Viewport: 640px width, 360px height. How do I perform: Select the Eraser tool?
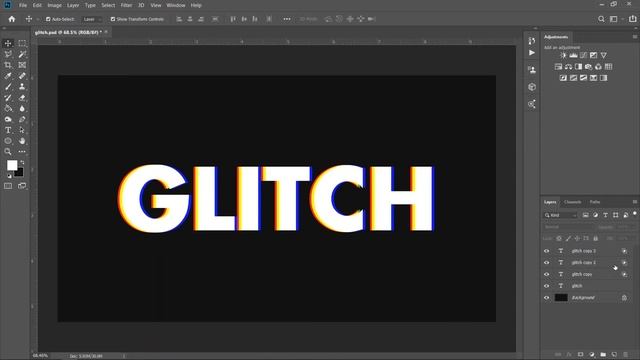pyautogui.click(x=22, y=98)
